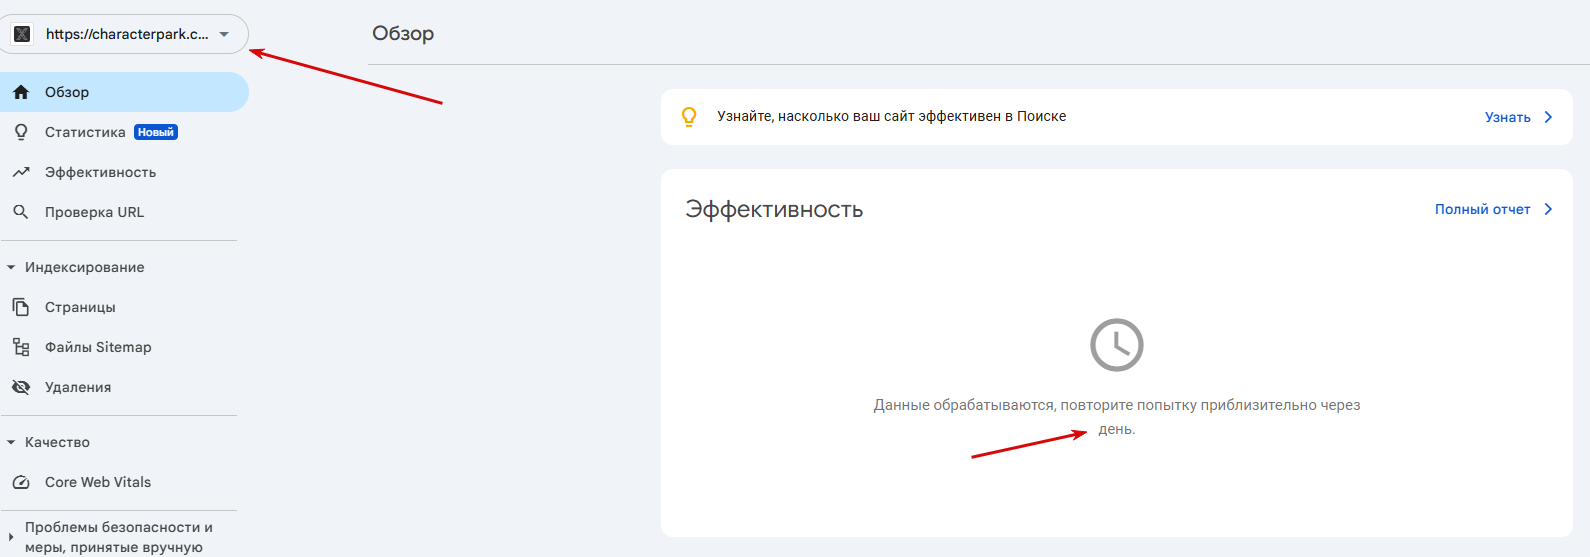Click the trend chart icon beside Эффективность
Image resolution: width=1590 pixels, height=557 pixels.
pyautogui.click(x=21, y=172)
